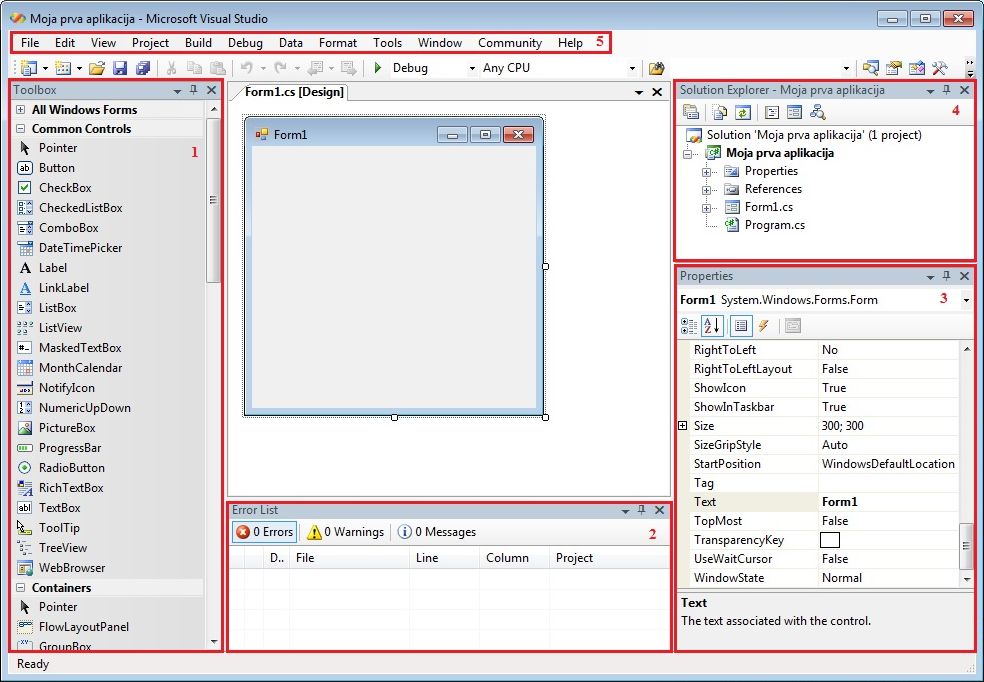Expand the References node in Solution Explorer
The height and width of the screenshot is (682, 984).
(x=707, y=189)
